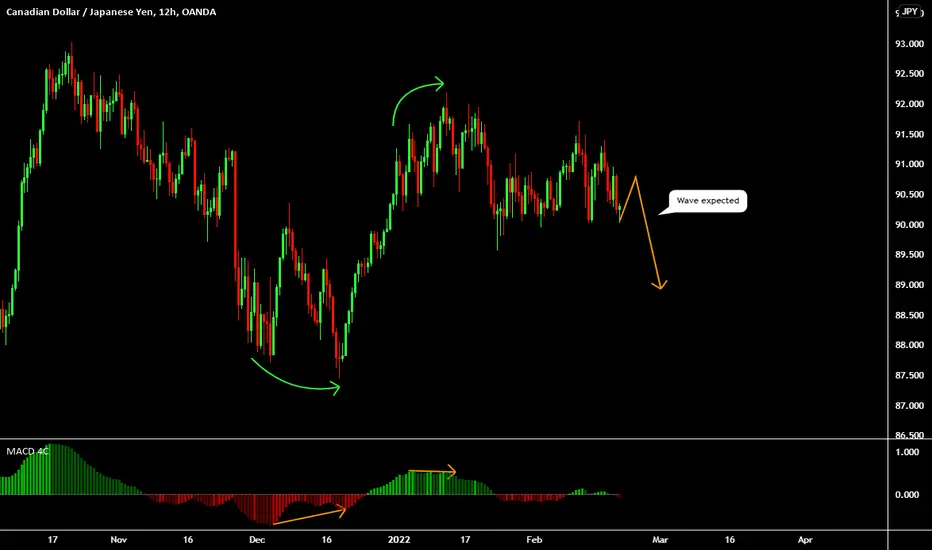Click the 87.500 price axis label

coord(909,375)
